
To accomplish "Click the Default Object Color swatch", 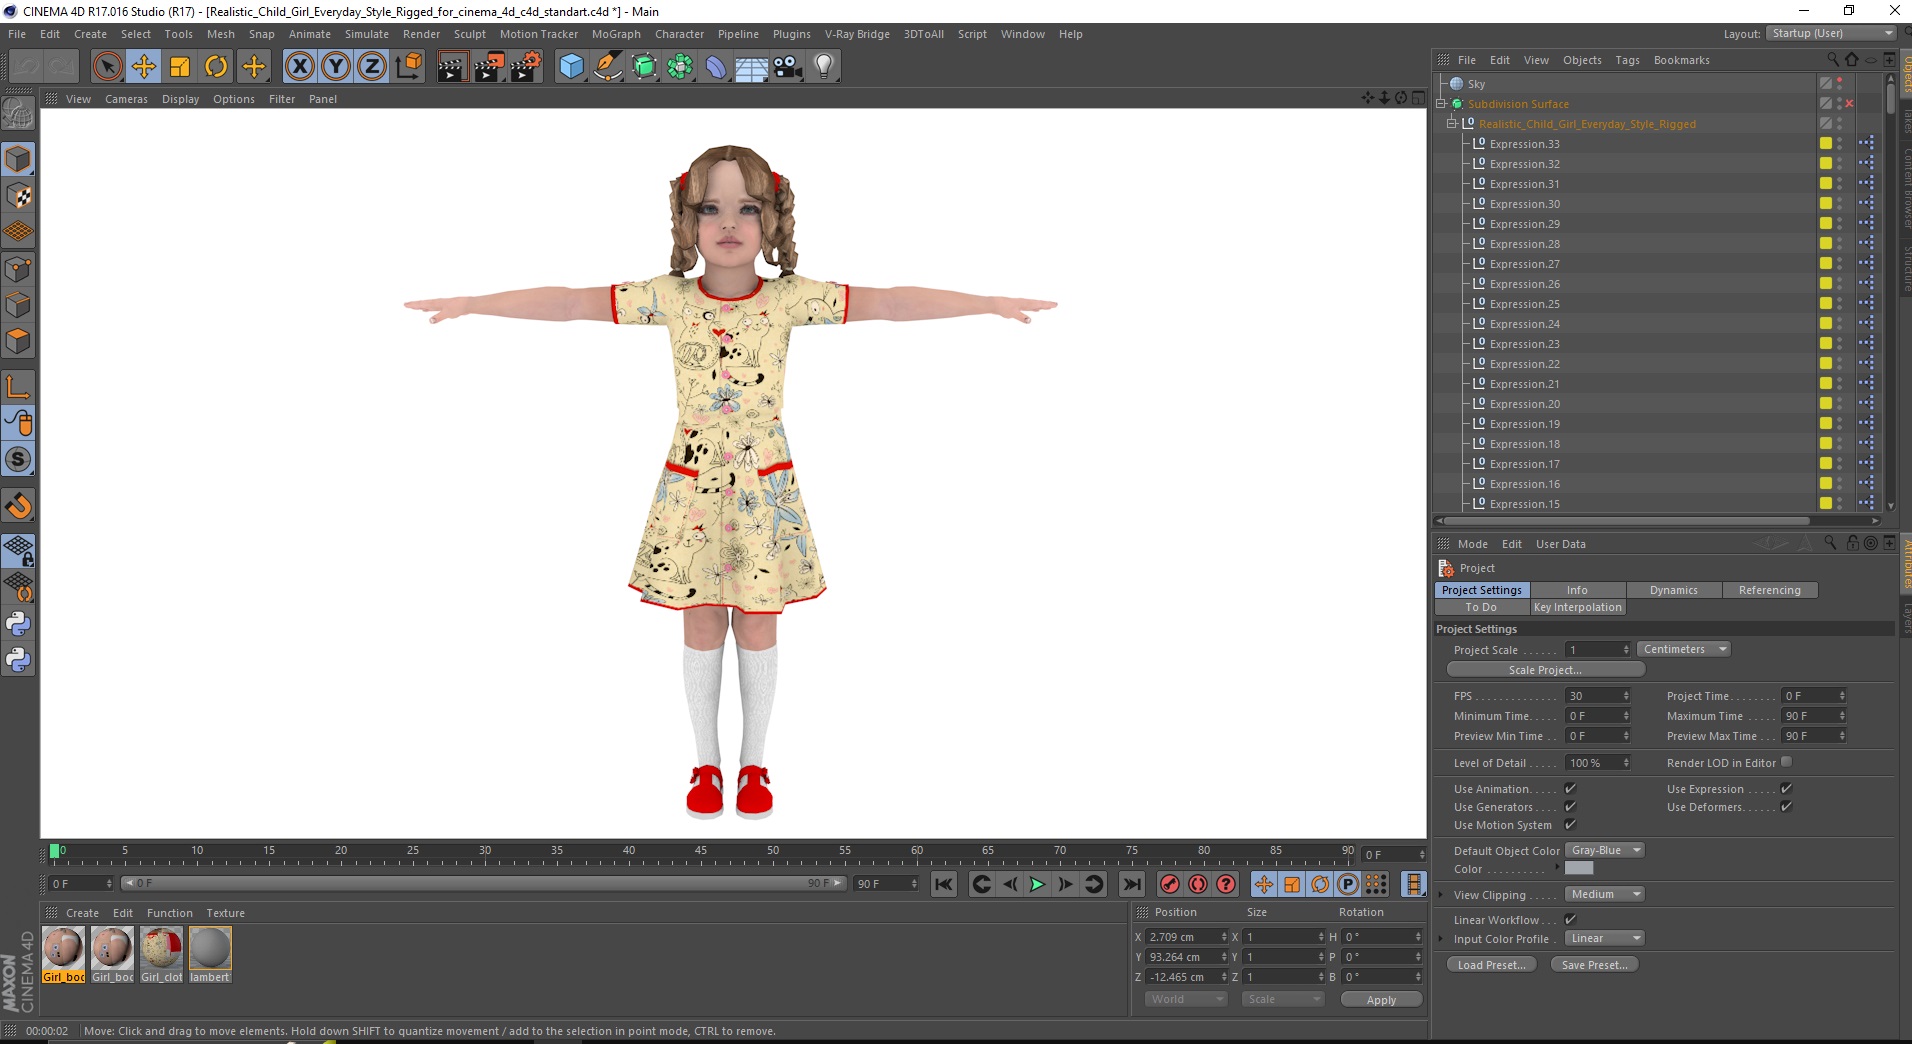I will click(x=1579, y=869).
